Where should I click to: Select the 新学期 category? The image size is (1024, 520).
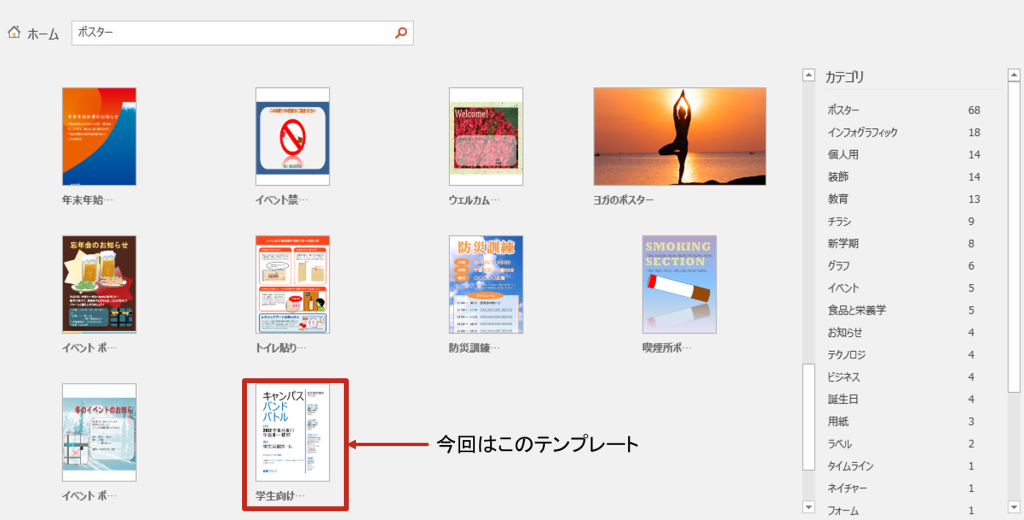(843, 243)
